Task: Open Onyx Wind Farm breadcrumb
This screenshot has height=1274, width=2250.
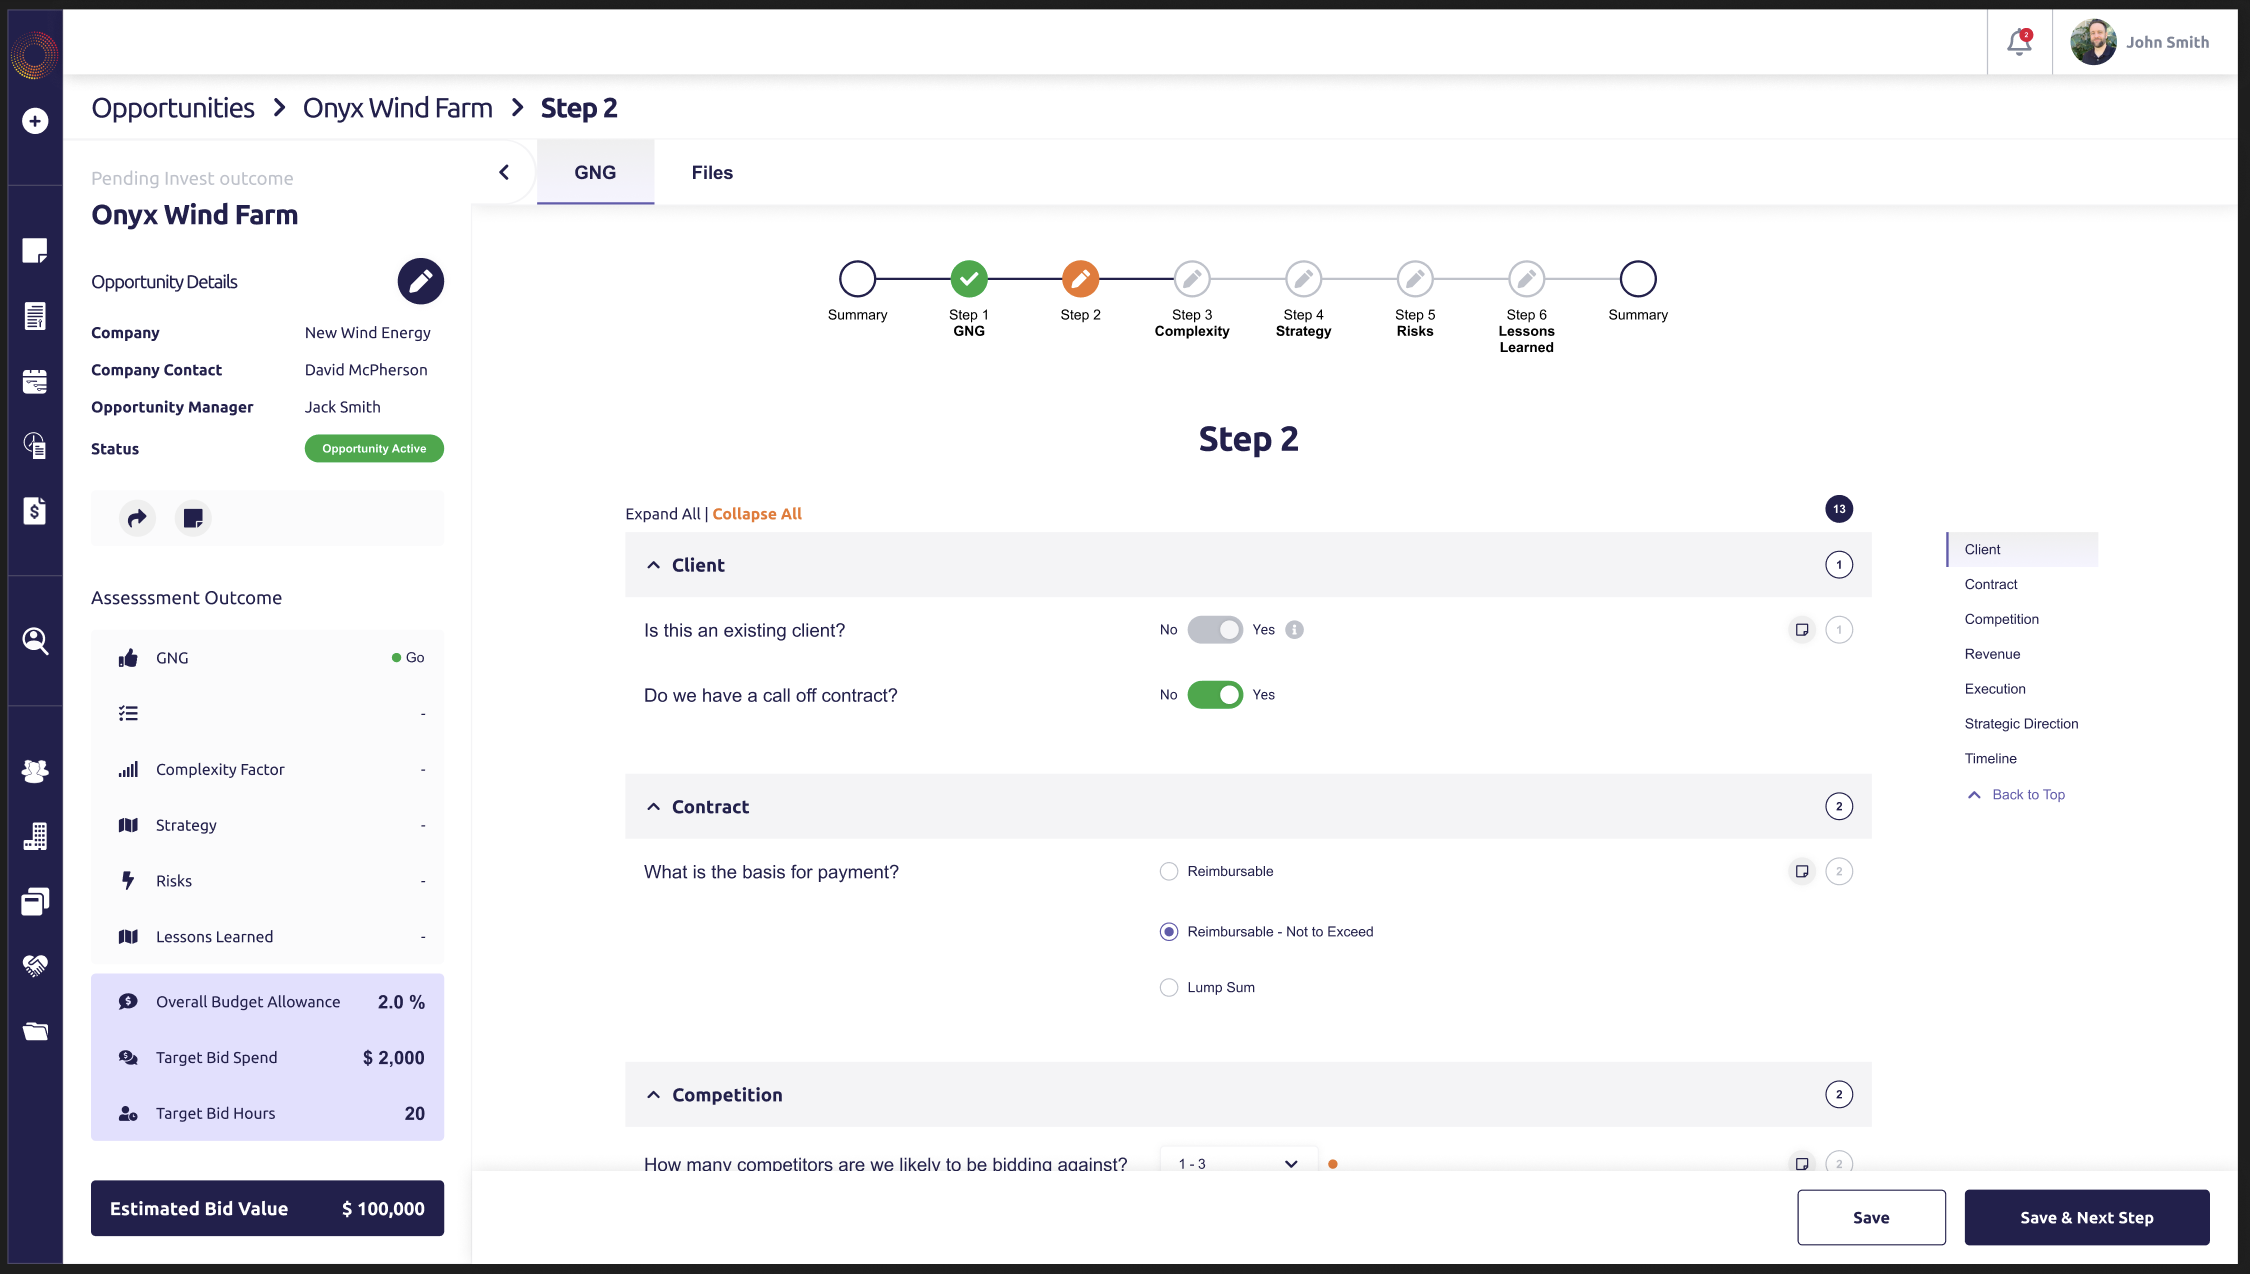Action: coord(398,108)
